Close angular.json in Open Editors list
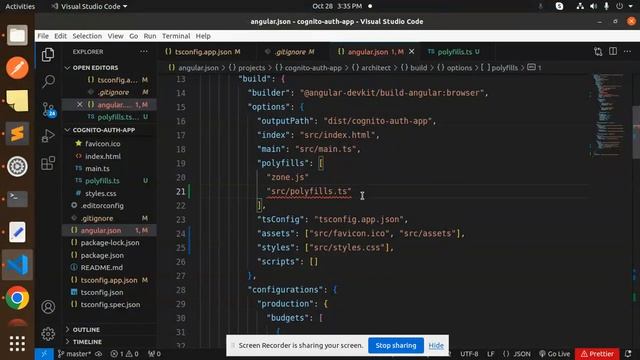This screenshot has height=360, width=640. click(80, 104)
